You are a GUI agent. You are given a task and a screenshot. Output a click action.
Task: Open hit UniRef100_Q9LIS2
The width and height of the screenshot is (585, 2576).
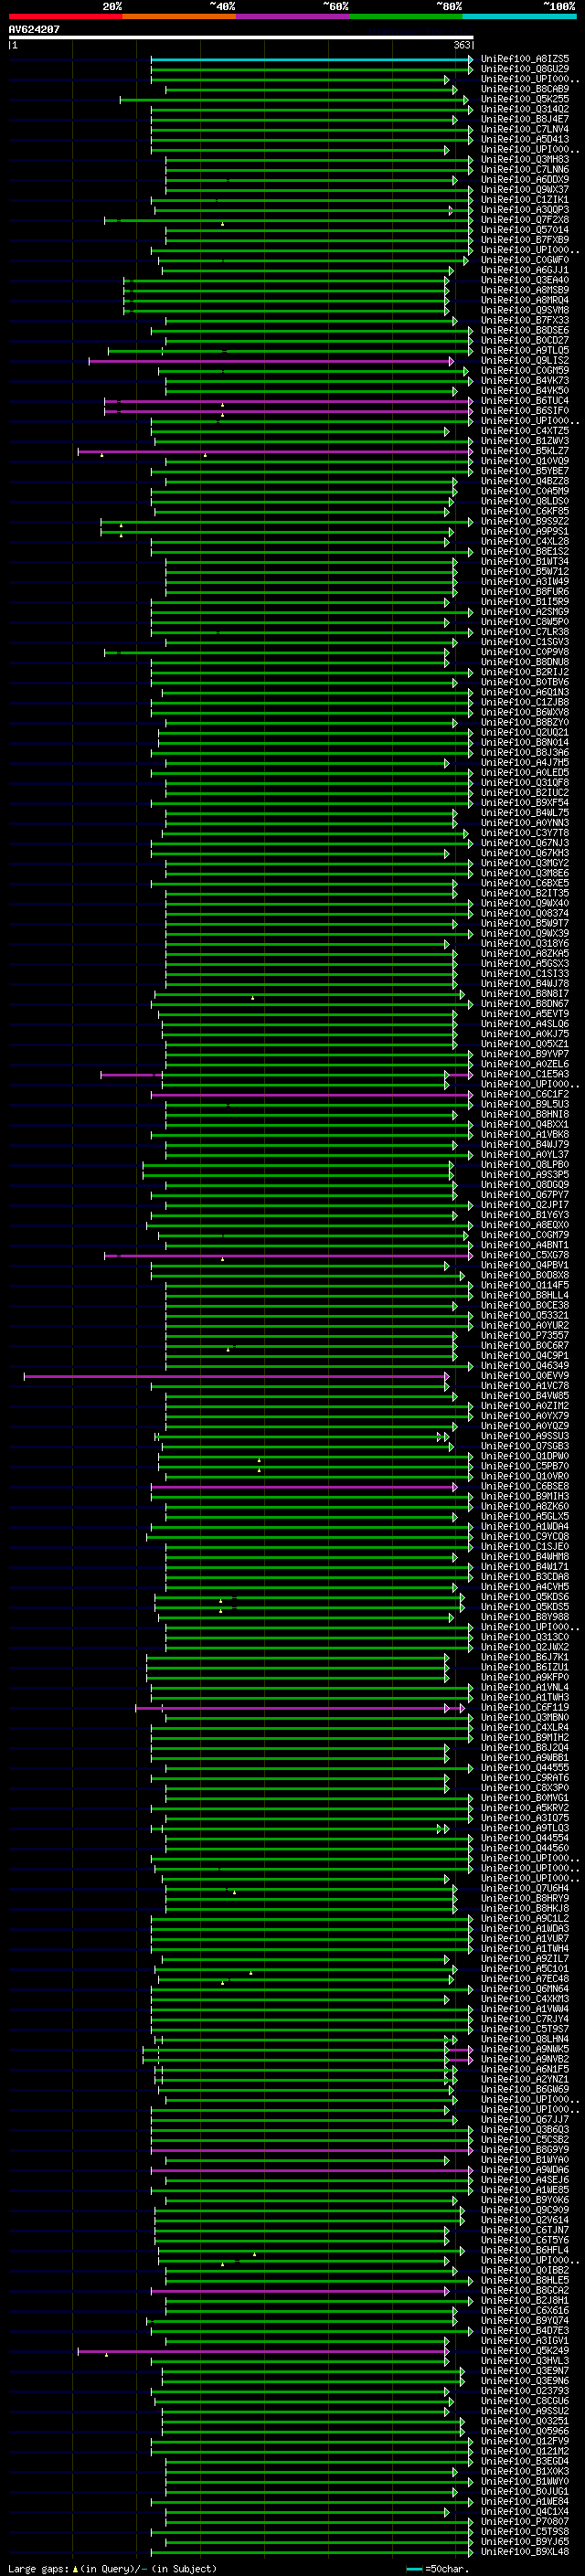[525, 361]
